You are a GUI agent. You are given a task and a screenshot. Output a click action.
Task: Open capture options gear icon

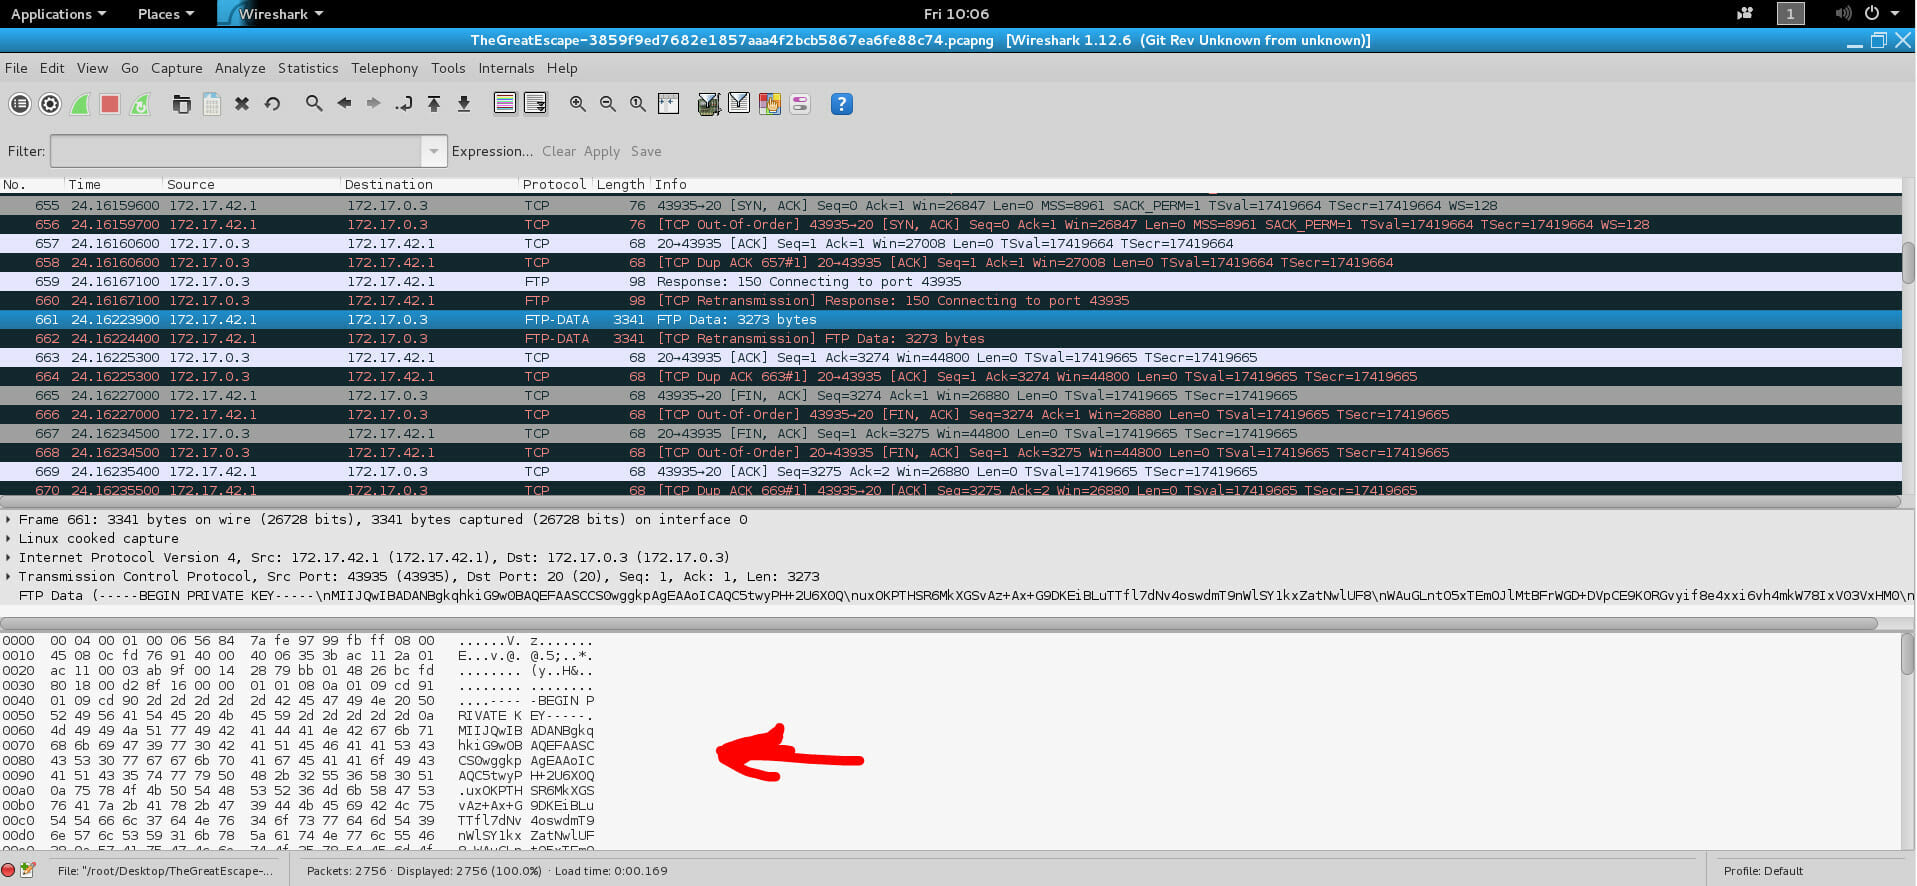(x=50, y=104)
